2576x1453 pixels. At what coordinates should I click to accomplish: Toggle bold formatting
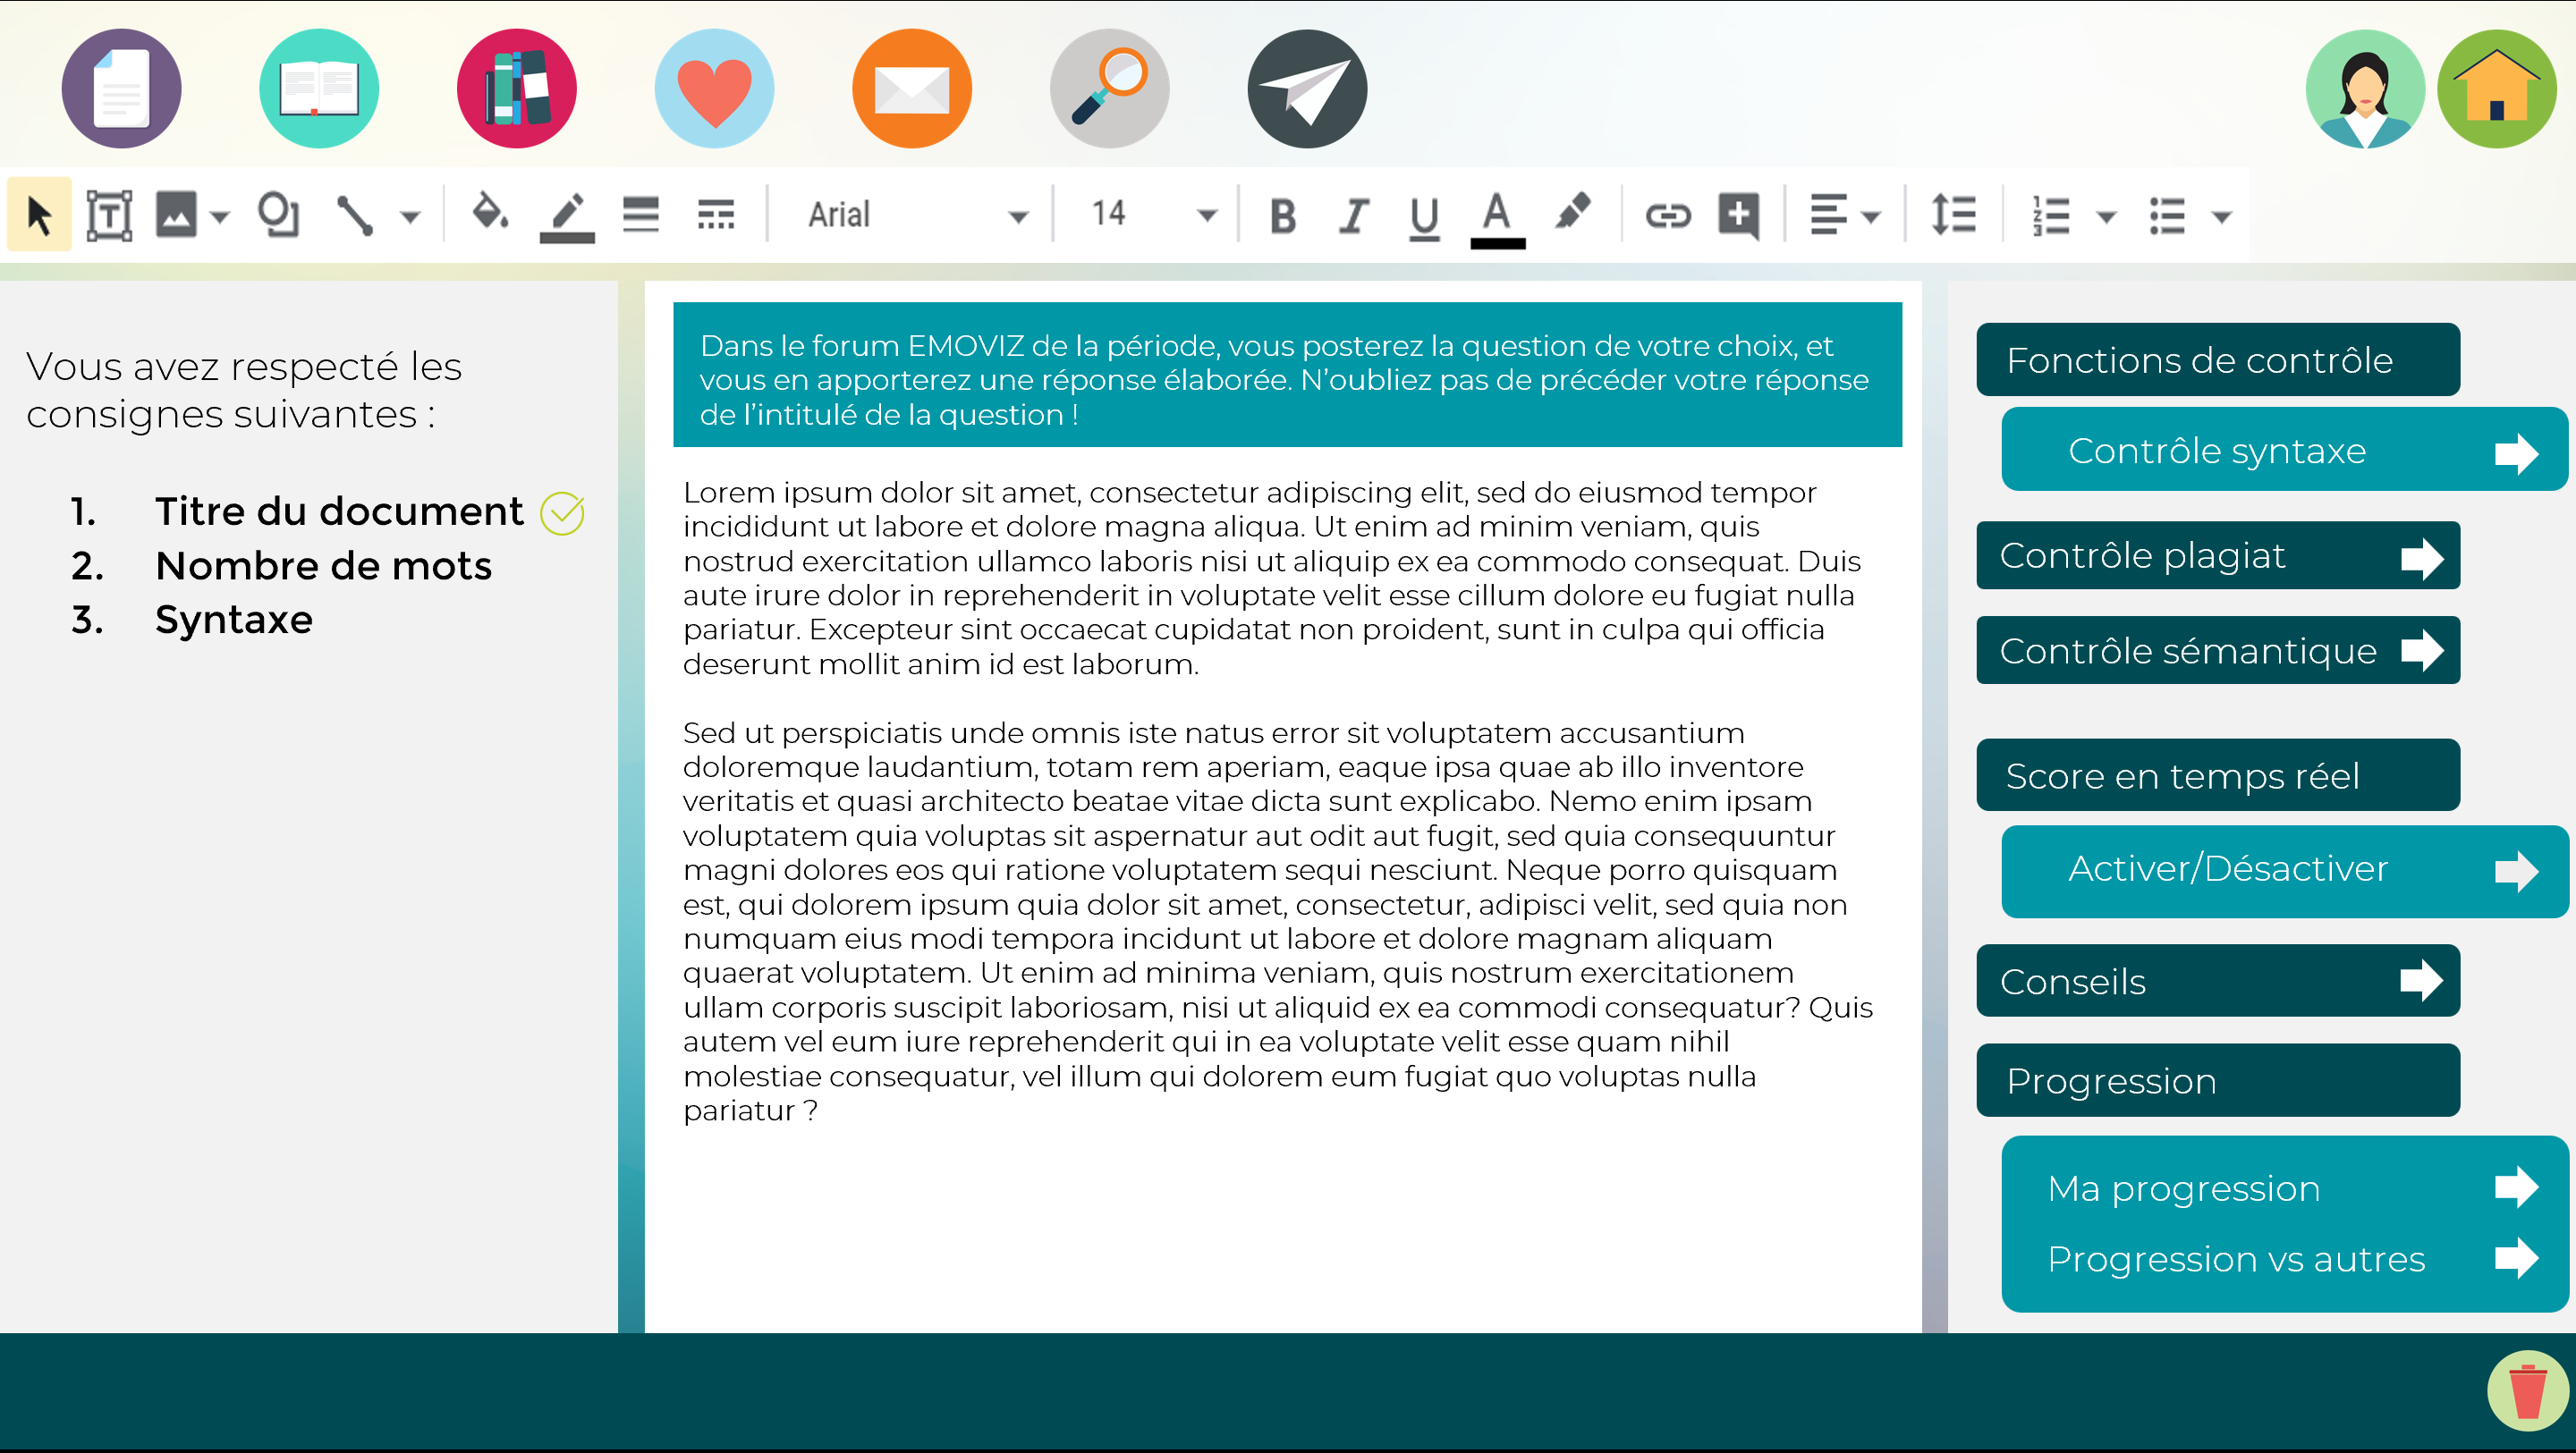coord(1283,215)
